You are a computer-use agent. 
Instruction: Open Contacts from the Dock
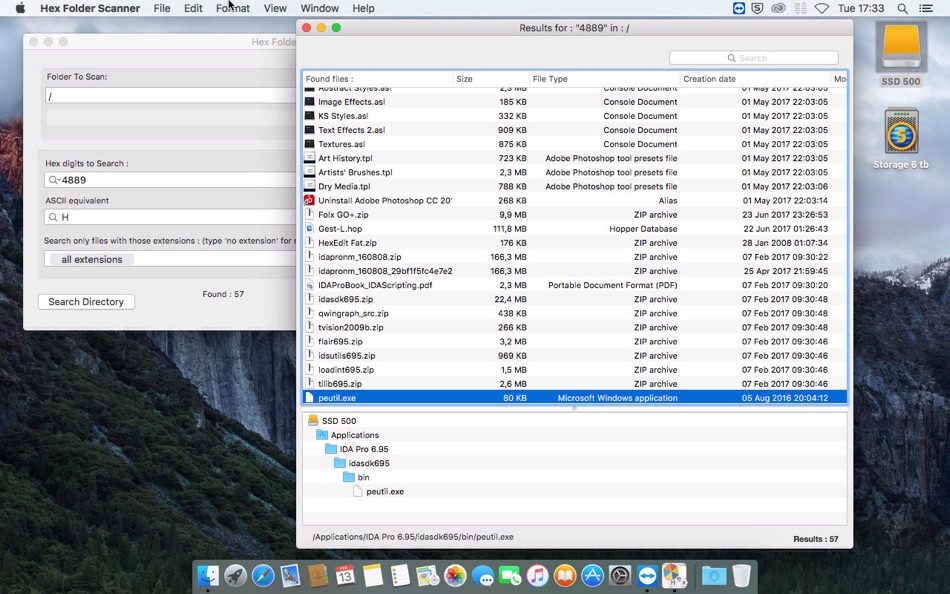[317, 575]
